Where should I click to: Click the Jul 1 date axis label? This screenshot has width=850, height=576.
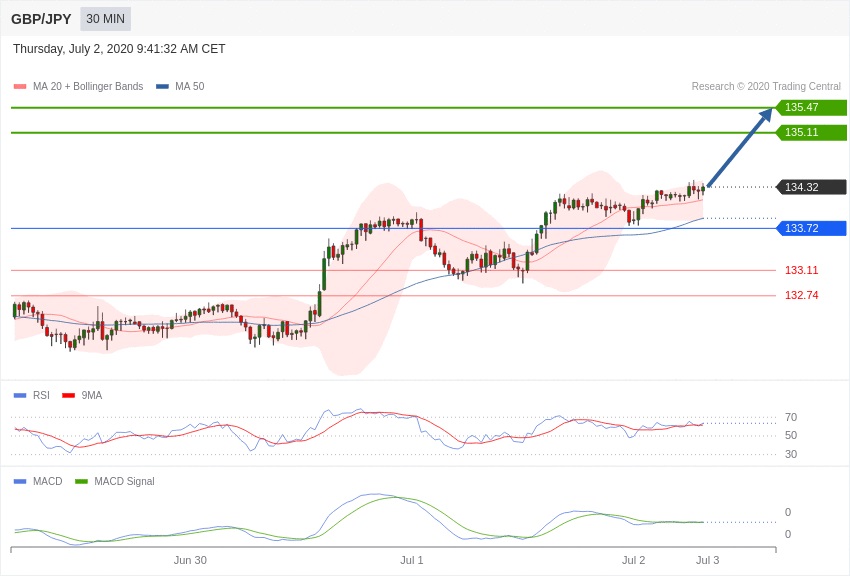click(x=411, y=560)
